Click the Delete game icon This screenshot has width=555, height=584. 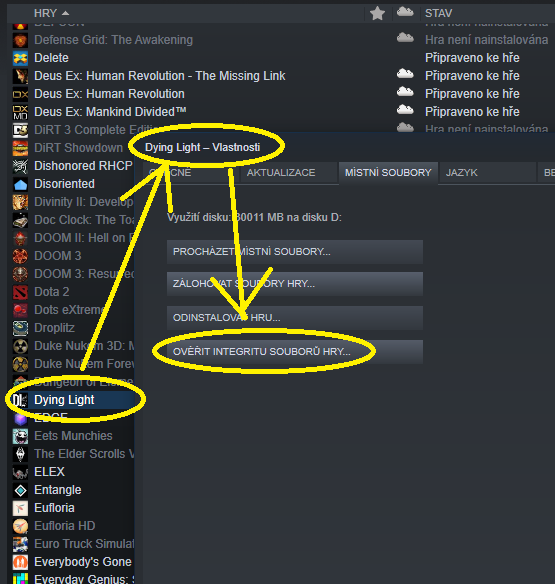(20, 58)
